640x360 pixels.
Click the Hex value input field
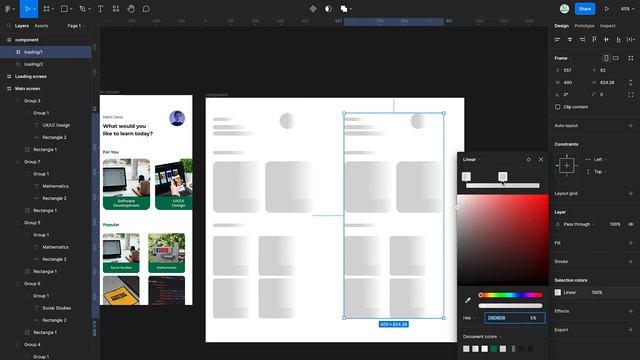pyautogui.click(x=506, y=318)
